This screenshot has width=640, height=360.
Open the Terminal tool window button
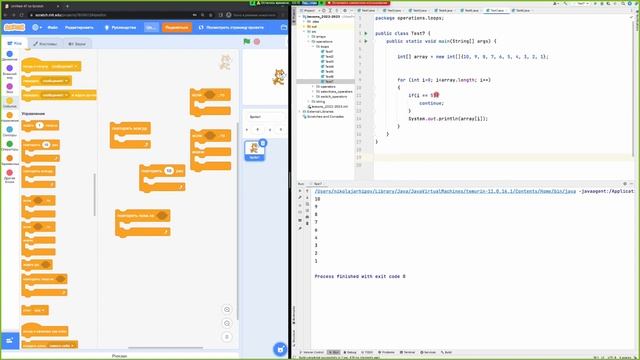407,352
